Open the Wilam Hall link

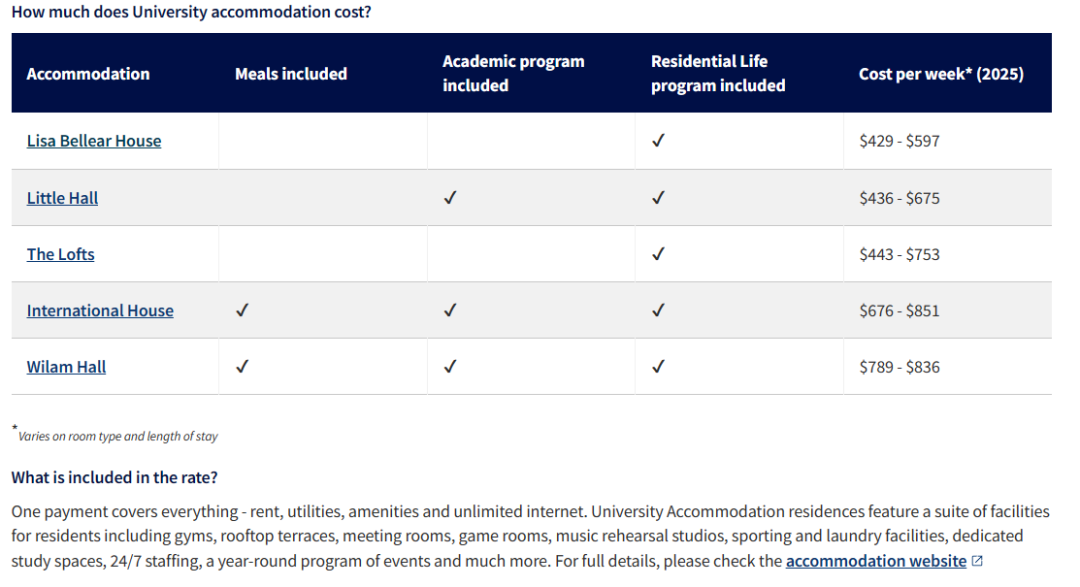(66, 367)
